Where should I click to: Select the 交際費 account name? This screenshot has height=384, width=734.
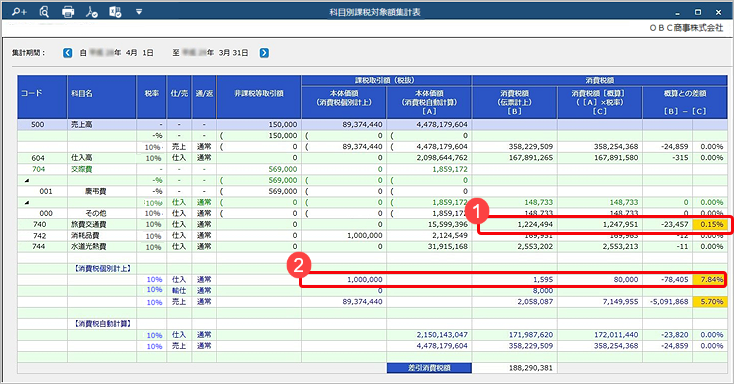(x=81, y=169)
